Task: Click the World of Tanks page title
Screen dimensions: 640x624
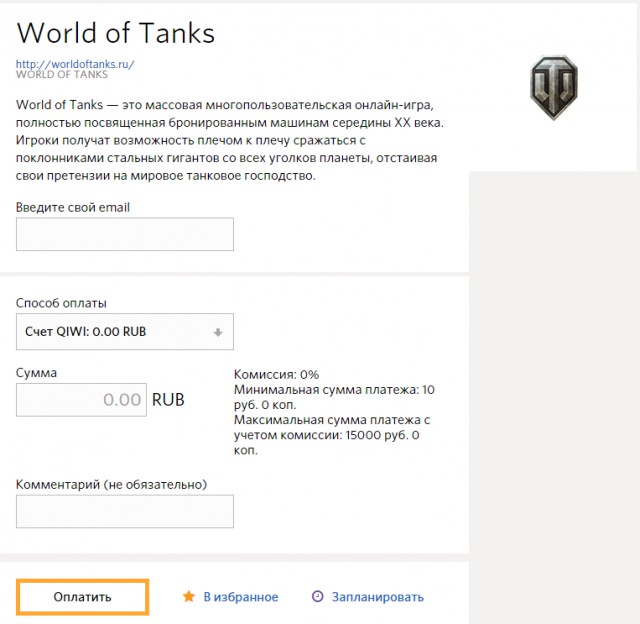Action: click(x=116, y=33)
